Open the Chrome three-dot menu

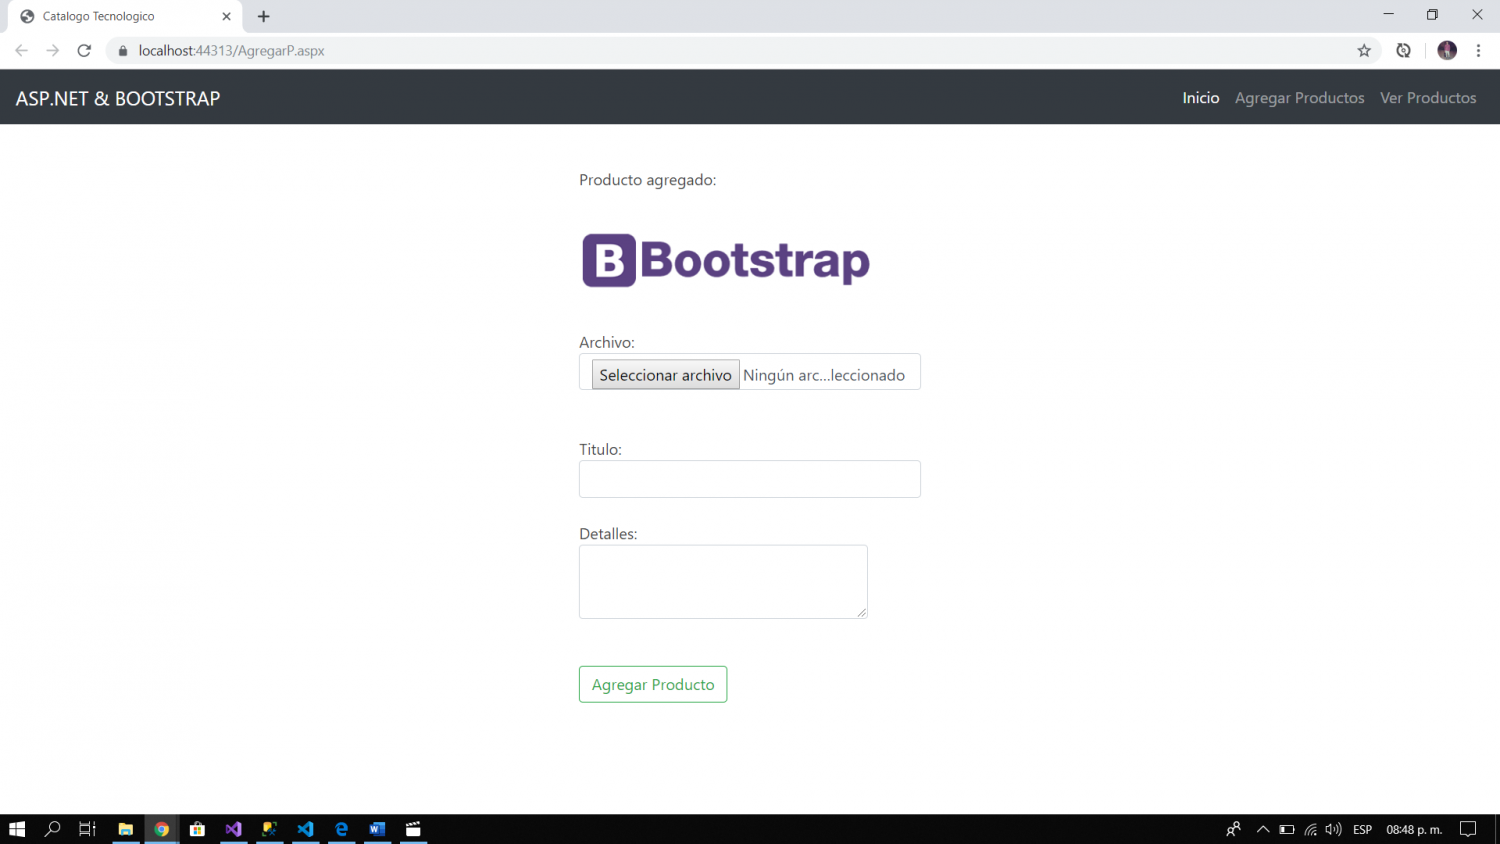pyautogui.click(x=1478, y=50)
